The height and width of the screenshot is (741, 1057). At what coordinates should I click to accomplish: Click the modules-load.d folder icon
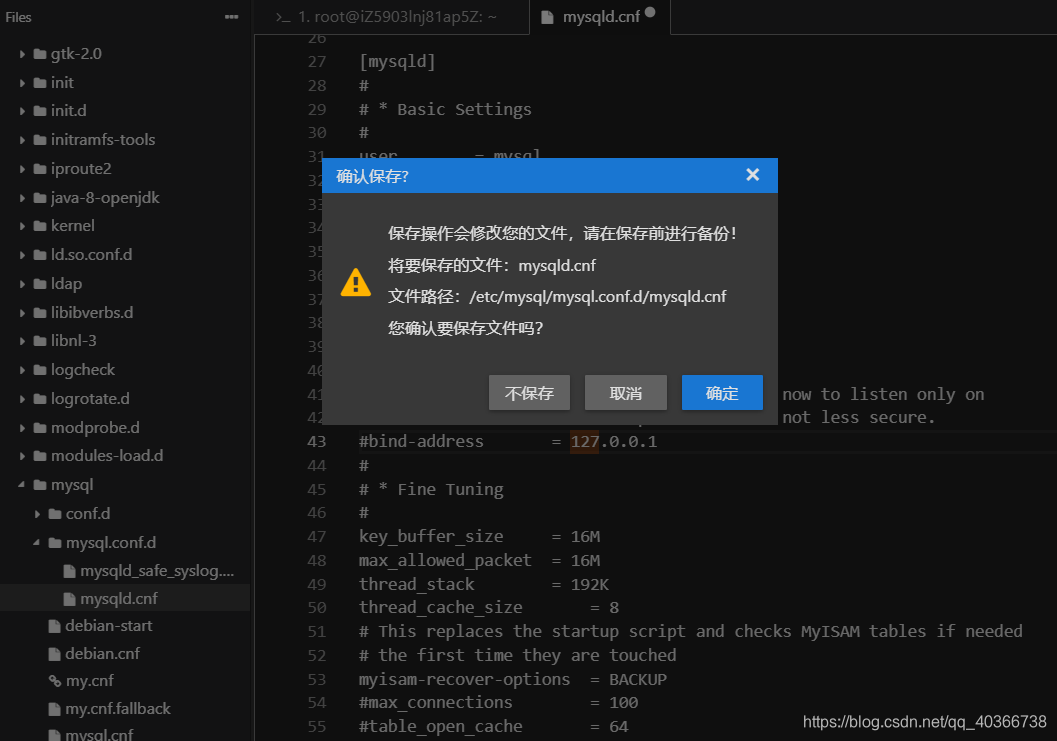40,456
